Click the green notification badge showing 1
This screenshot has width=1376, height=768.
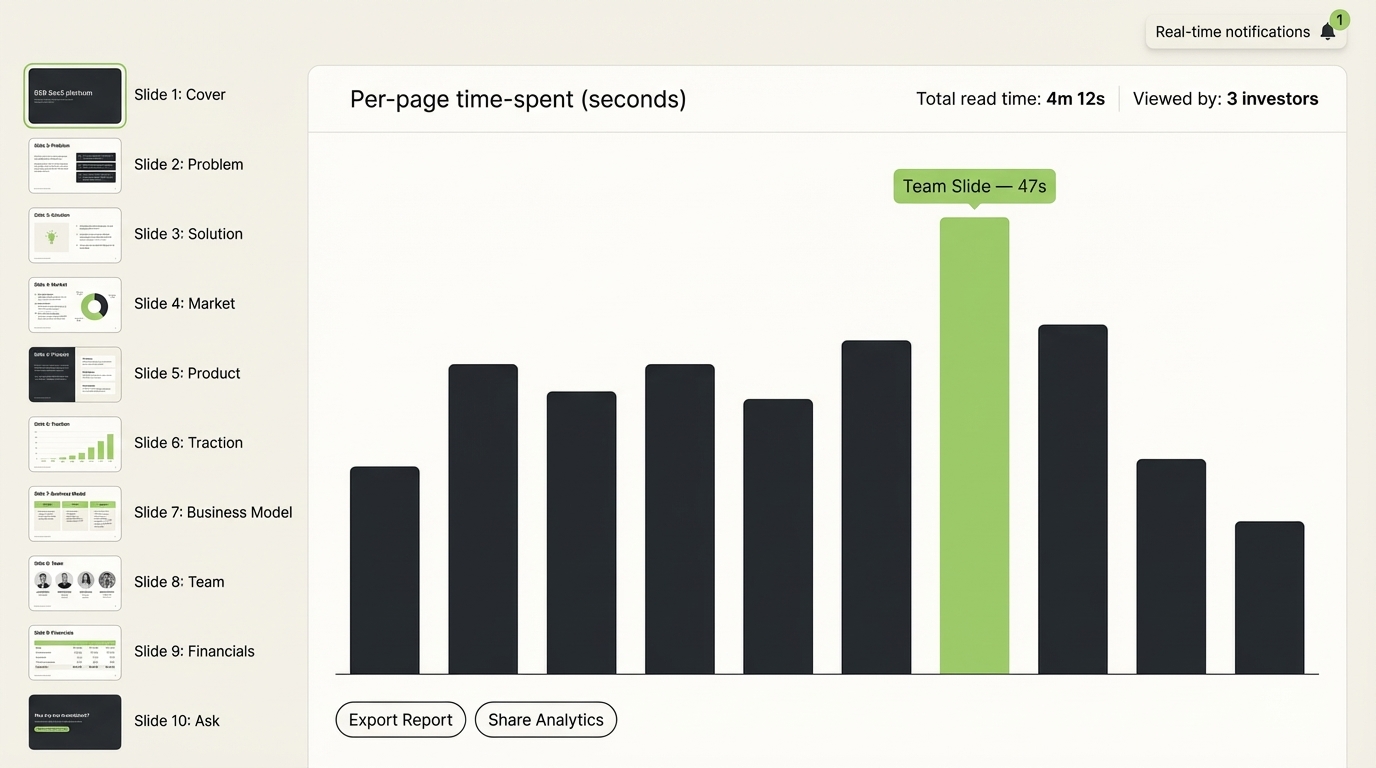[x=1339, y=19]
